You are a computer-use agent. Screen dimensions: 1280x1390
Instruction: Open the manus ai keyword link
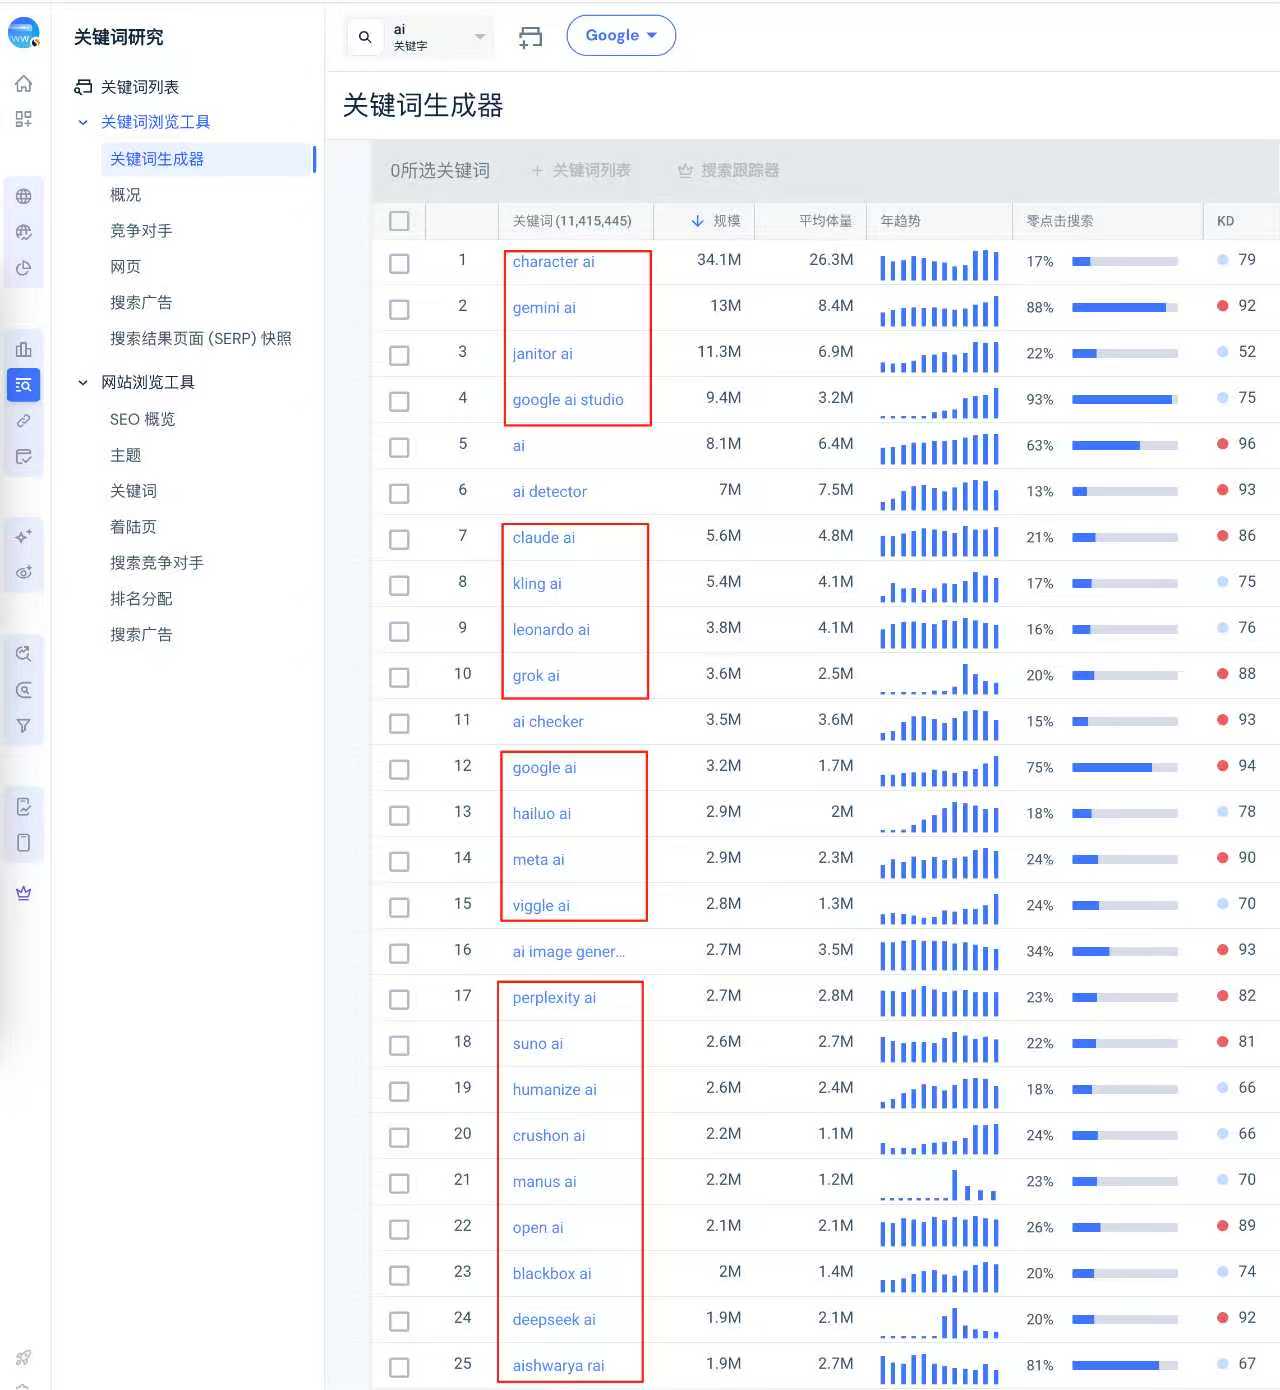tap(544, 1182)
